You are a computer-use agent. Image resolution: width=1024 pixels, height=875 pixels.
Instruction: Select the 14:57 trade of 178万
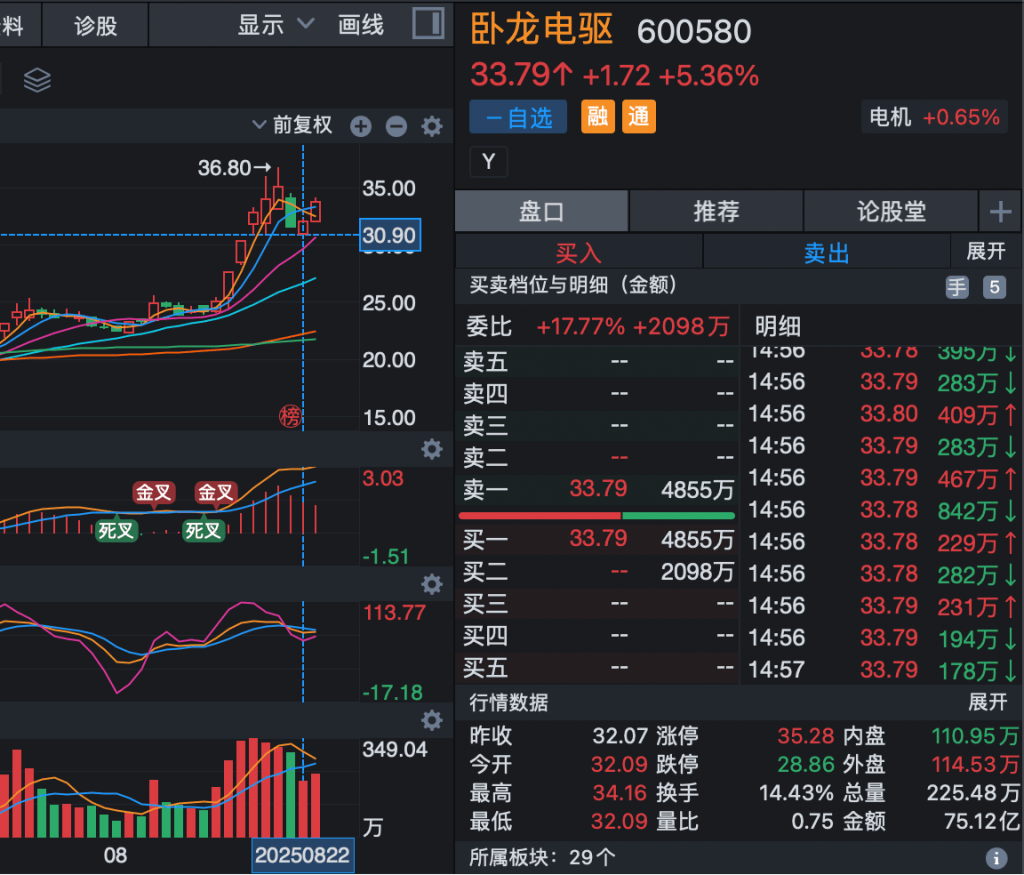[882, 670]
